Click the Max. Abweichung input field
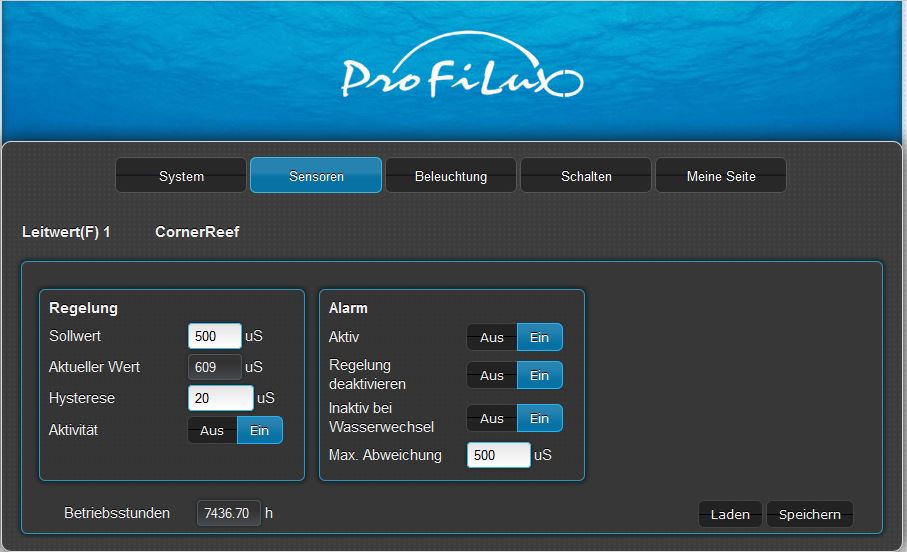 tap(498, 455)
